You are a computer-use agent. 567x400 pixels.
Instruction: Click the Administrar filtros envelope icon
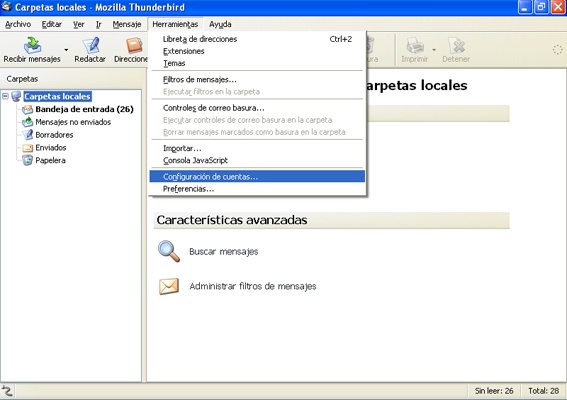coord(169,286)
